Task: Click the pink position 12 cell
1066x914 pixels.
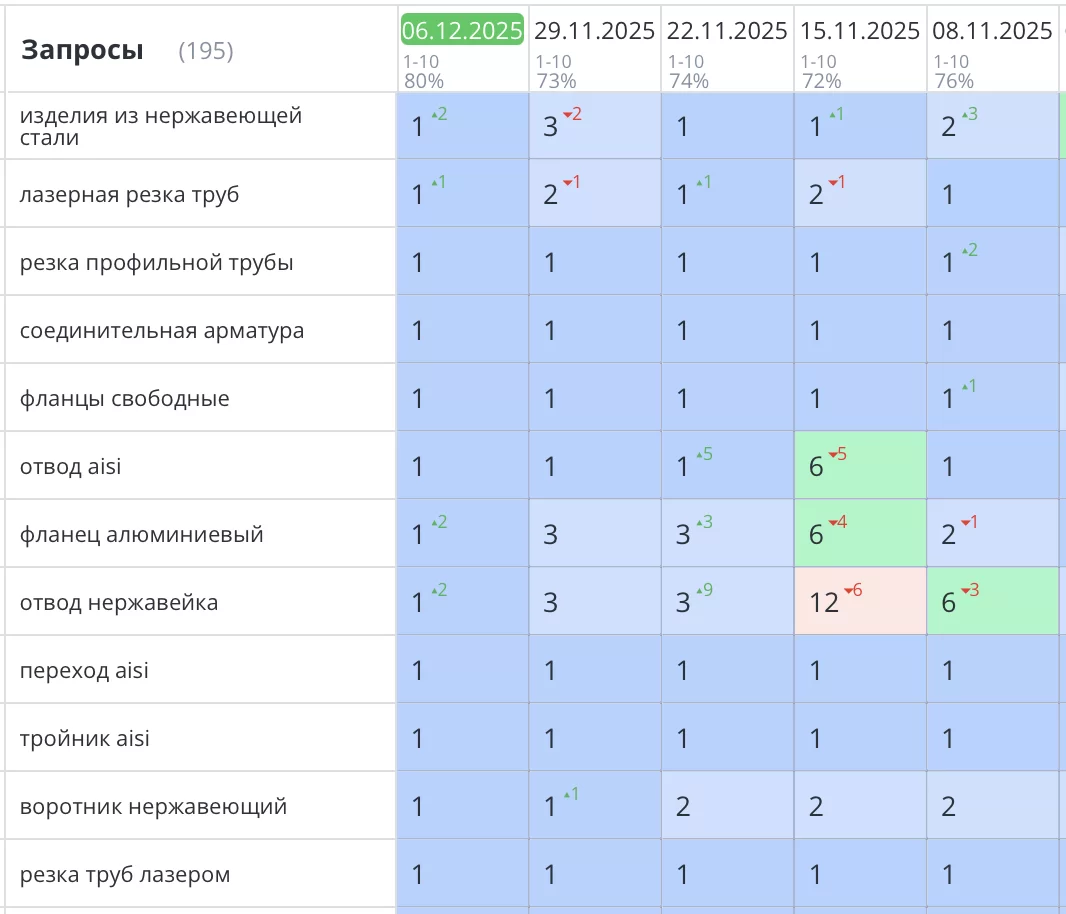Action: tap(860, 602)
